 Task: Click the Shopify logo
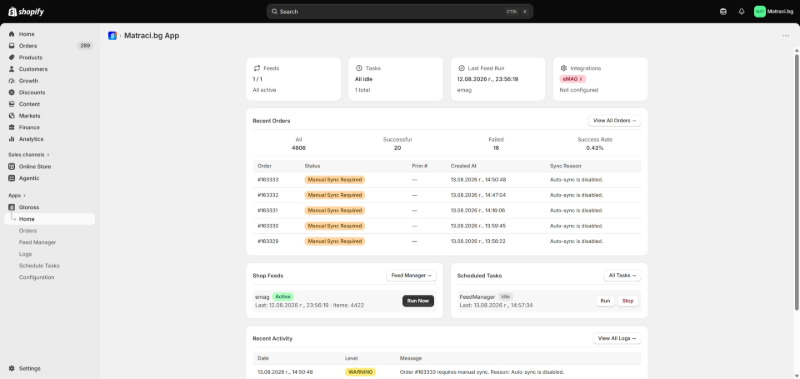pyautogui.click(x=26, y=11)
